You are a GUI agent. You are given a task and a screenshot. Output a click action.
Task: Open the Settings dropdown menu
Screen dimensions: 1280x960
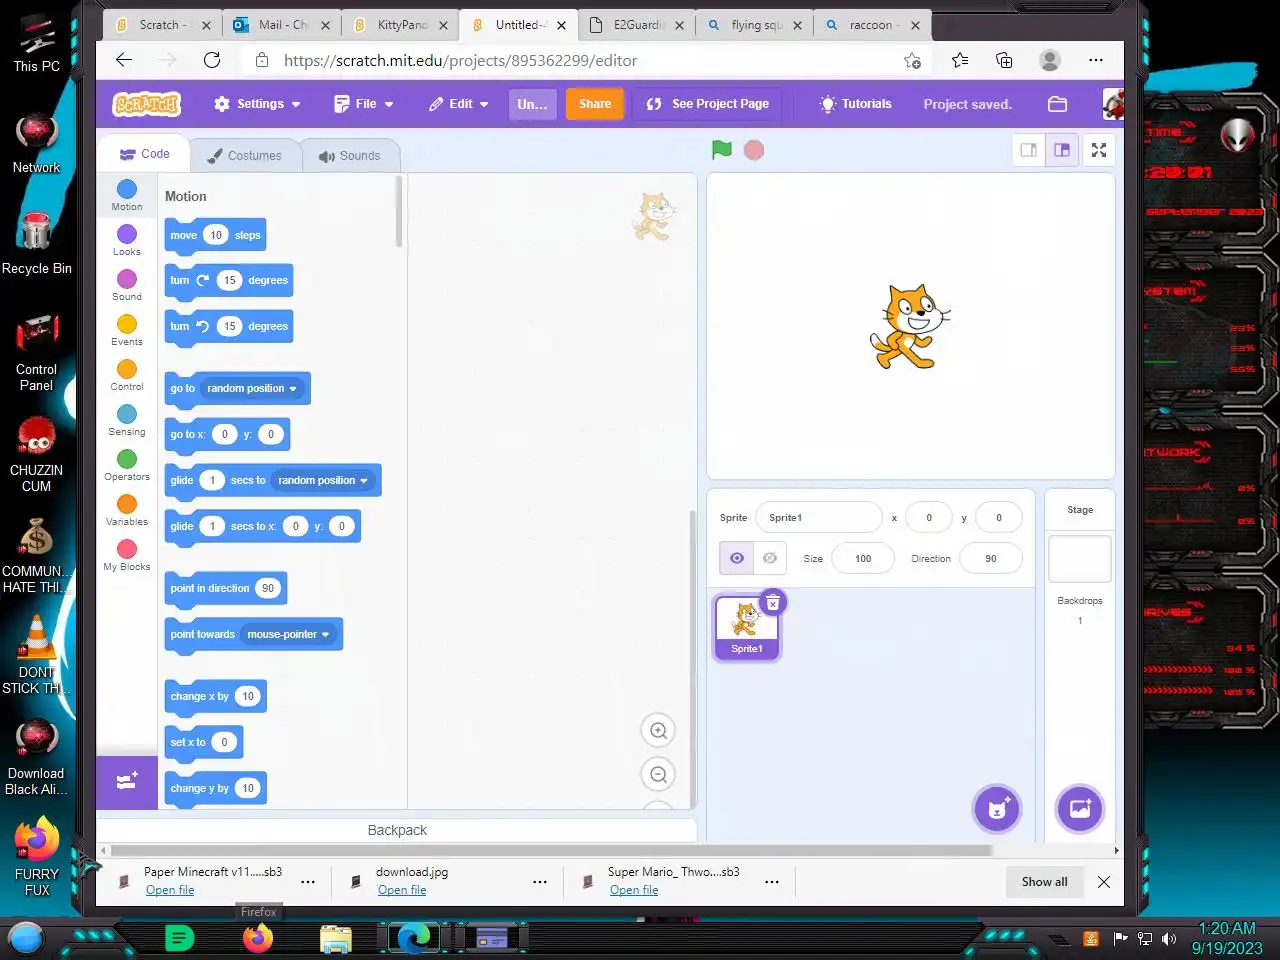pyautogui.click(x=257, y=104)
